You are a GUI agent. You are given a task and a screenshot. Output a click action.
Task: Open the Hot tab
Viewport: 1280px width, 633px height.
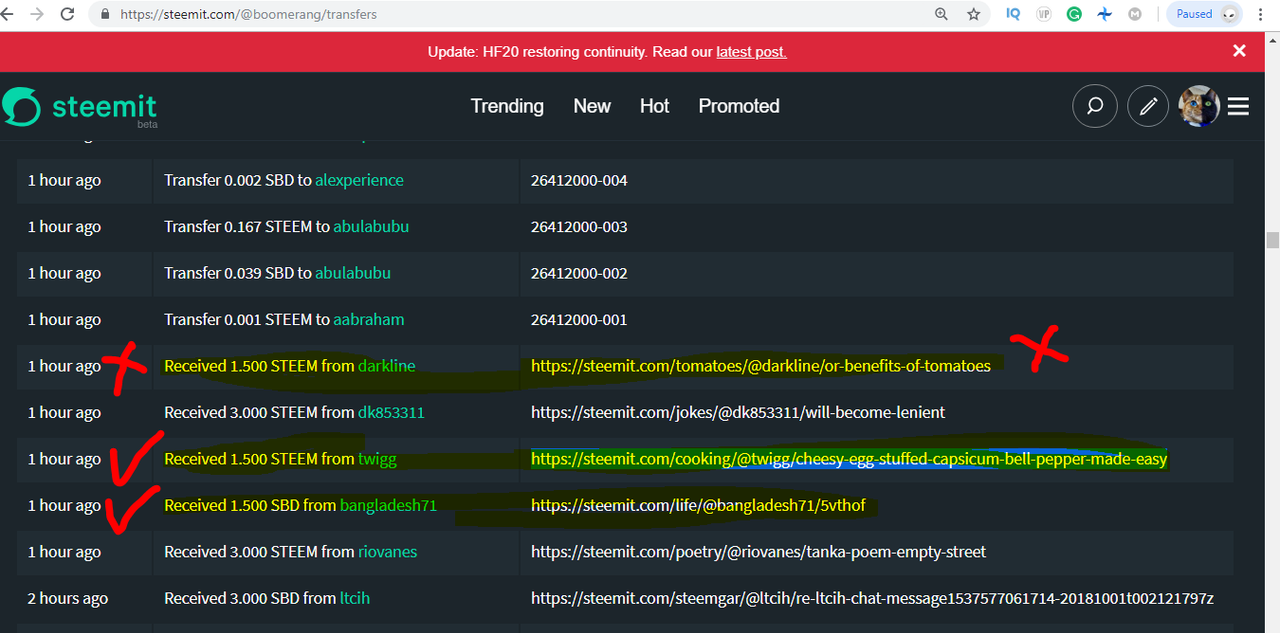click(655, 106)
